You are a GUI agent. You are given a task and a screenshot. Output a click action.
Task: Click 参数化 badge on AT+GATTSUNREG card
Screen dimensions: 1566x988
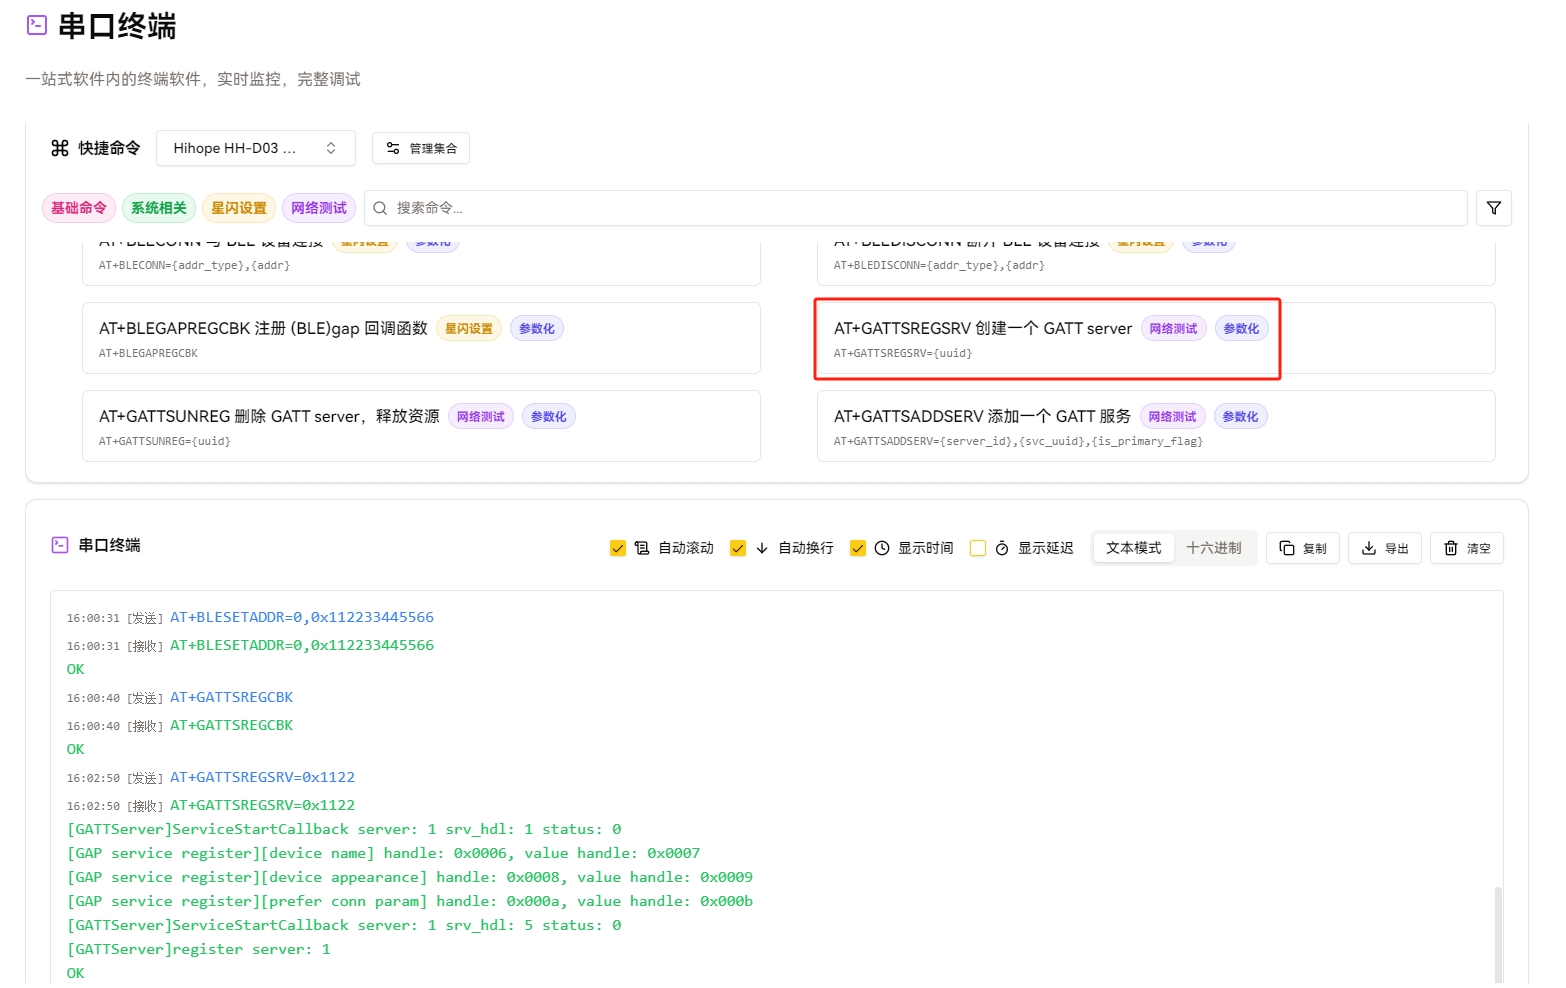(549, 416)
